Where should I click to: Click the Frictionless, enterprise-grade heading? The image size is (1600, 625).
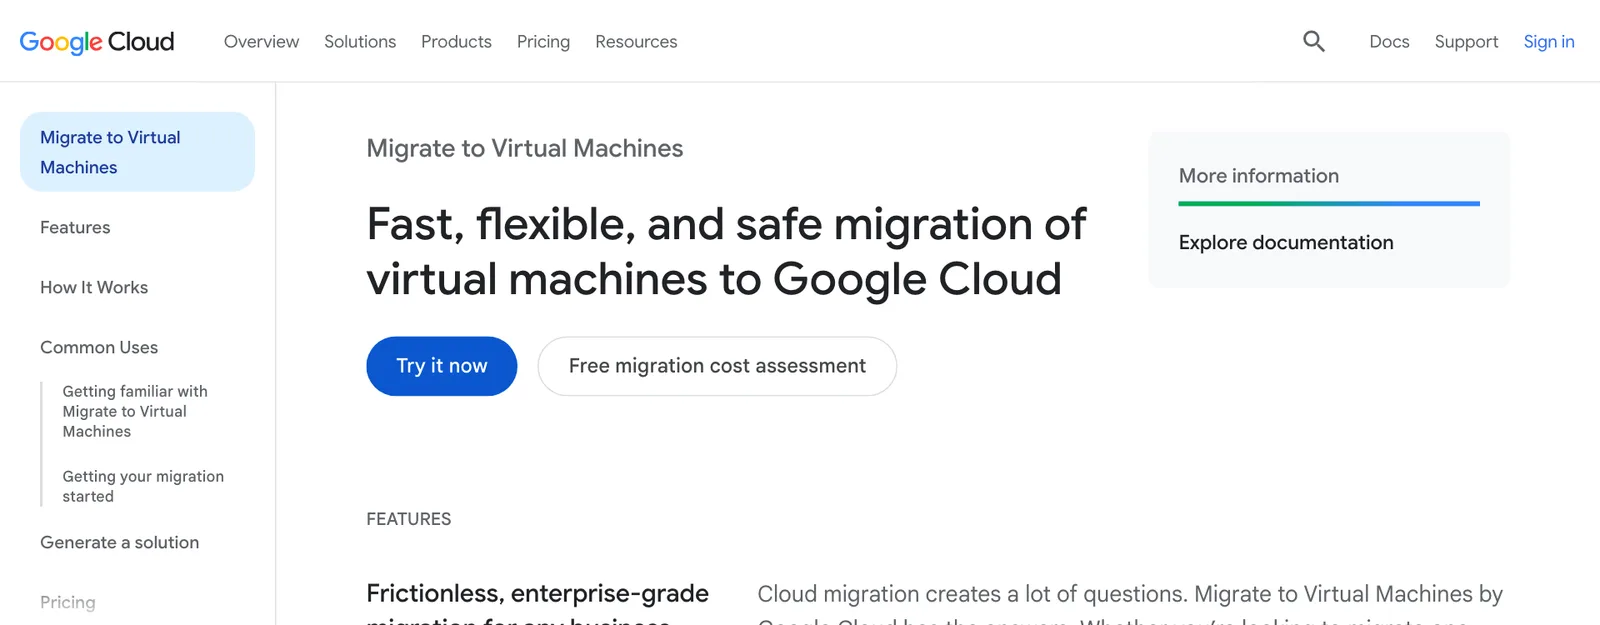pyautogui.click(x=538, y=605)
